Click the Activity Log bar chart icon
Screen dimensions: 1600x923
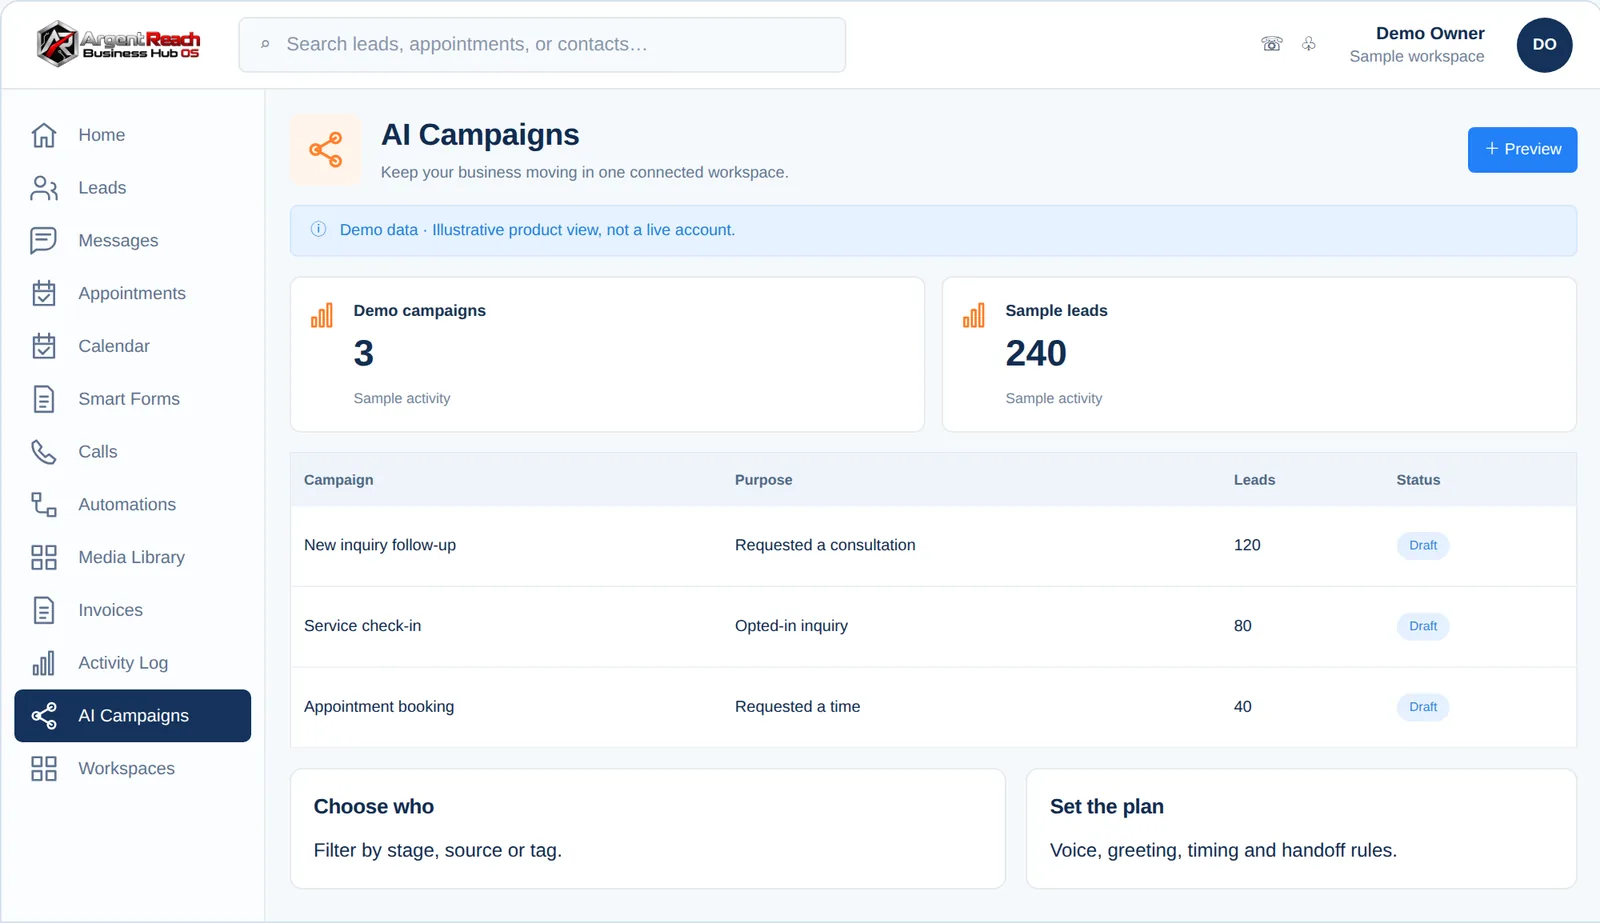point(43,663)
